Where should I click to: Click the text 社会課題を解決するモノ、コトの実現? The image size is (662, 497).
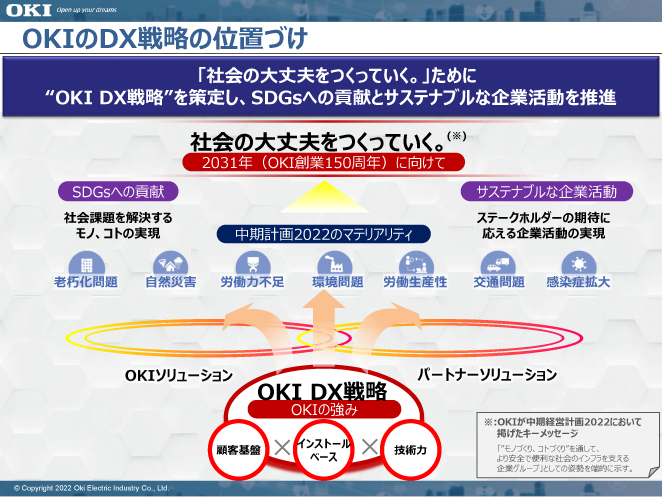coord(118,225)
